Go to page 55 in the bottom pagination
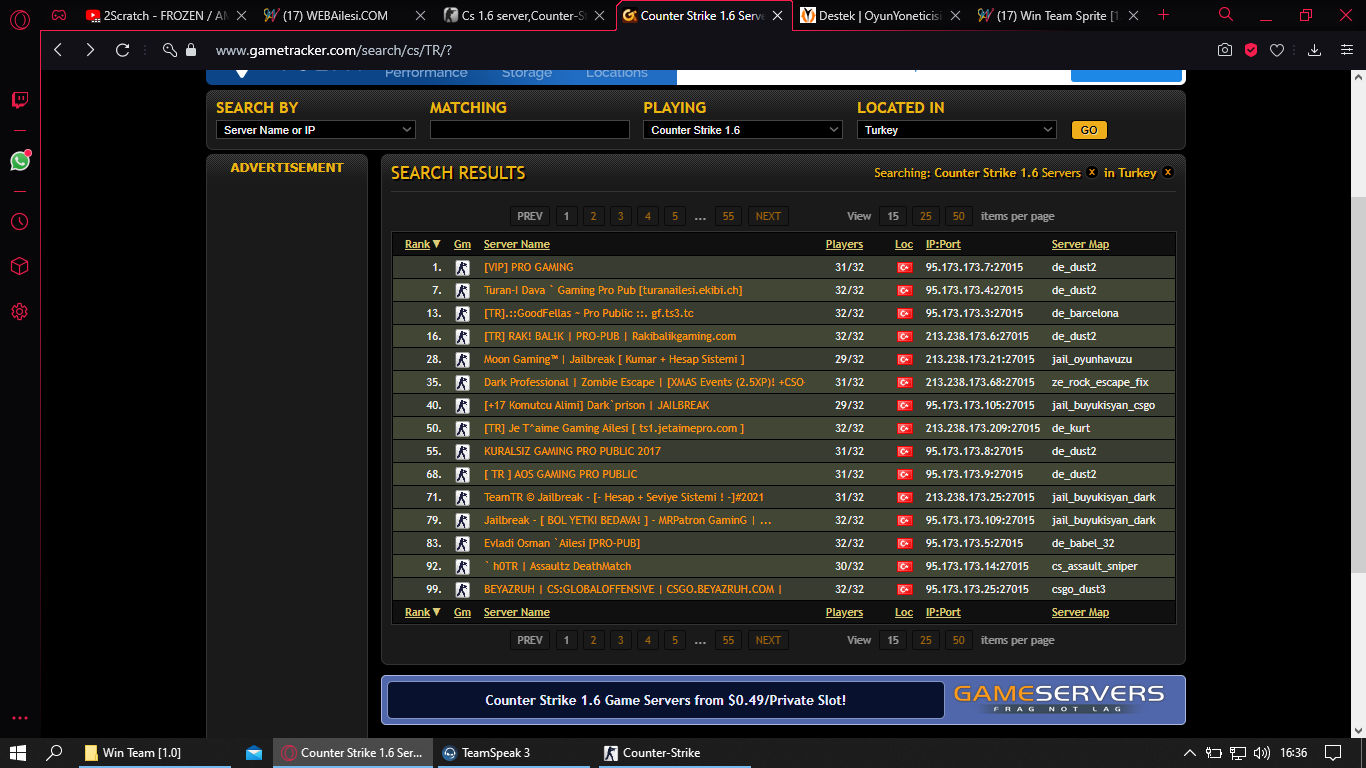Image resolution: width=1366 pixels, height=768 pixels. tap(728, 640)
